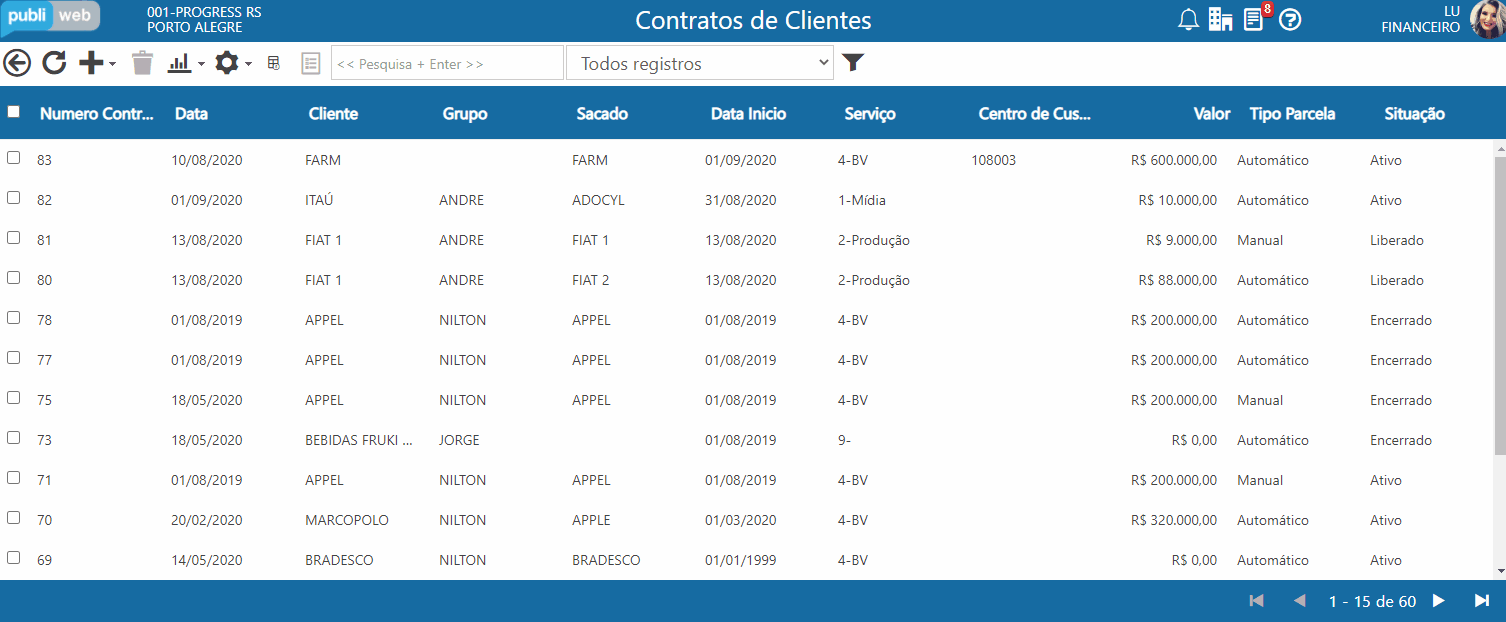The width and height of the screenshot is (1506, 622).
Task: Tick the checkbox for contract 80
Action: click(x=13, y=278)
